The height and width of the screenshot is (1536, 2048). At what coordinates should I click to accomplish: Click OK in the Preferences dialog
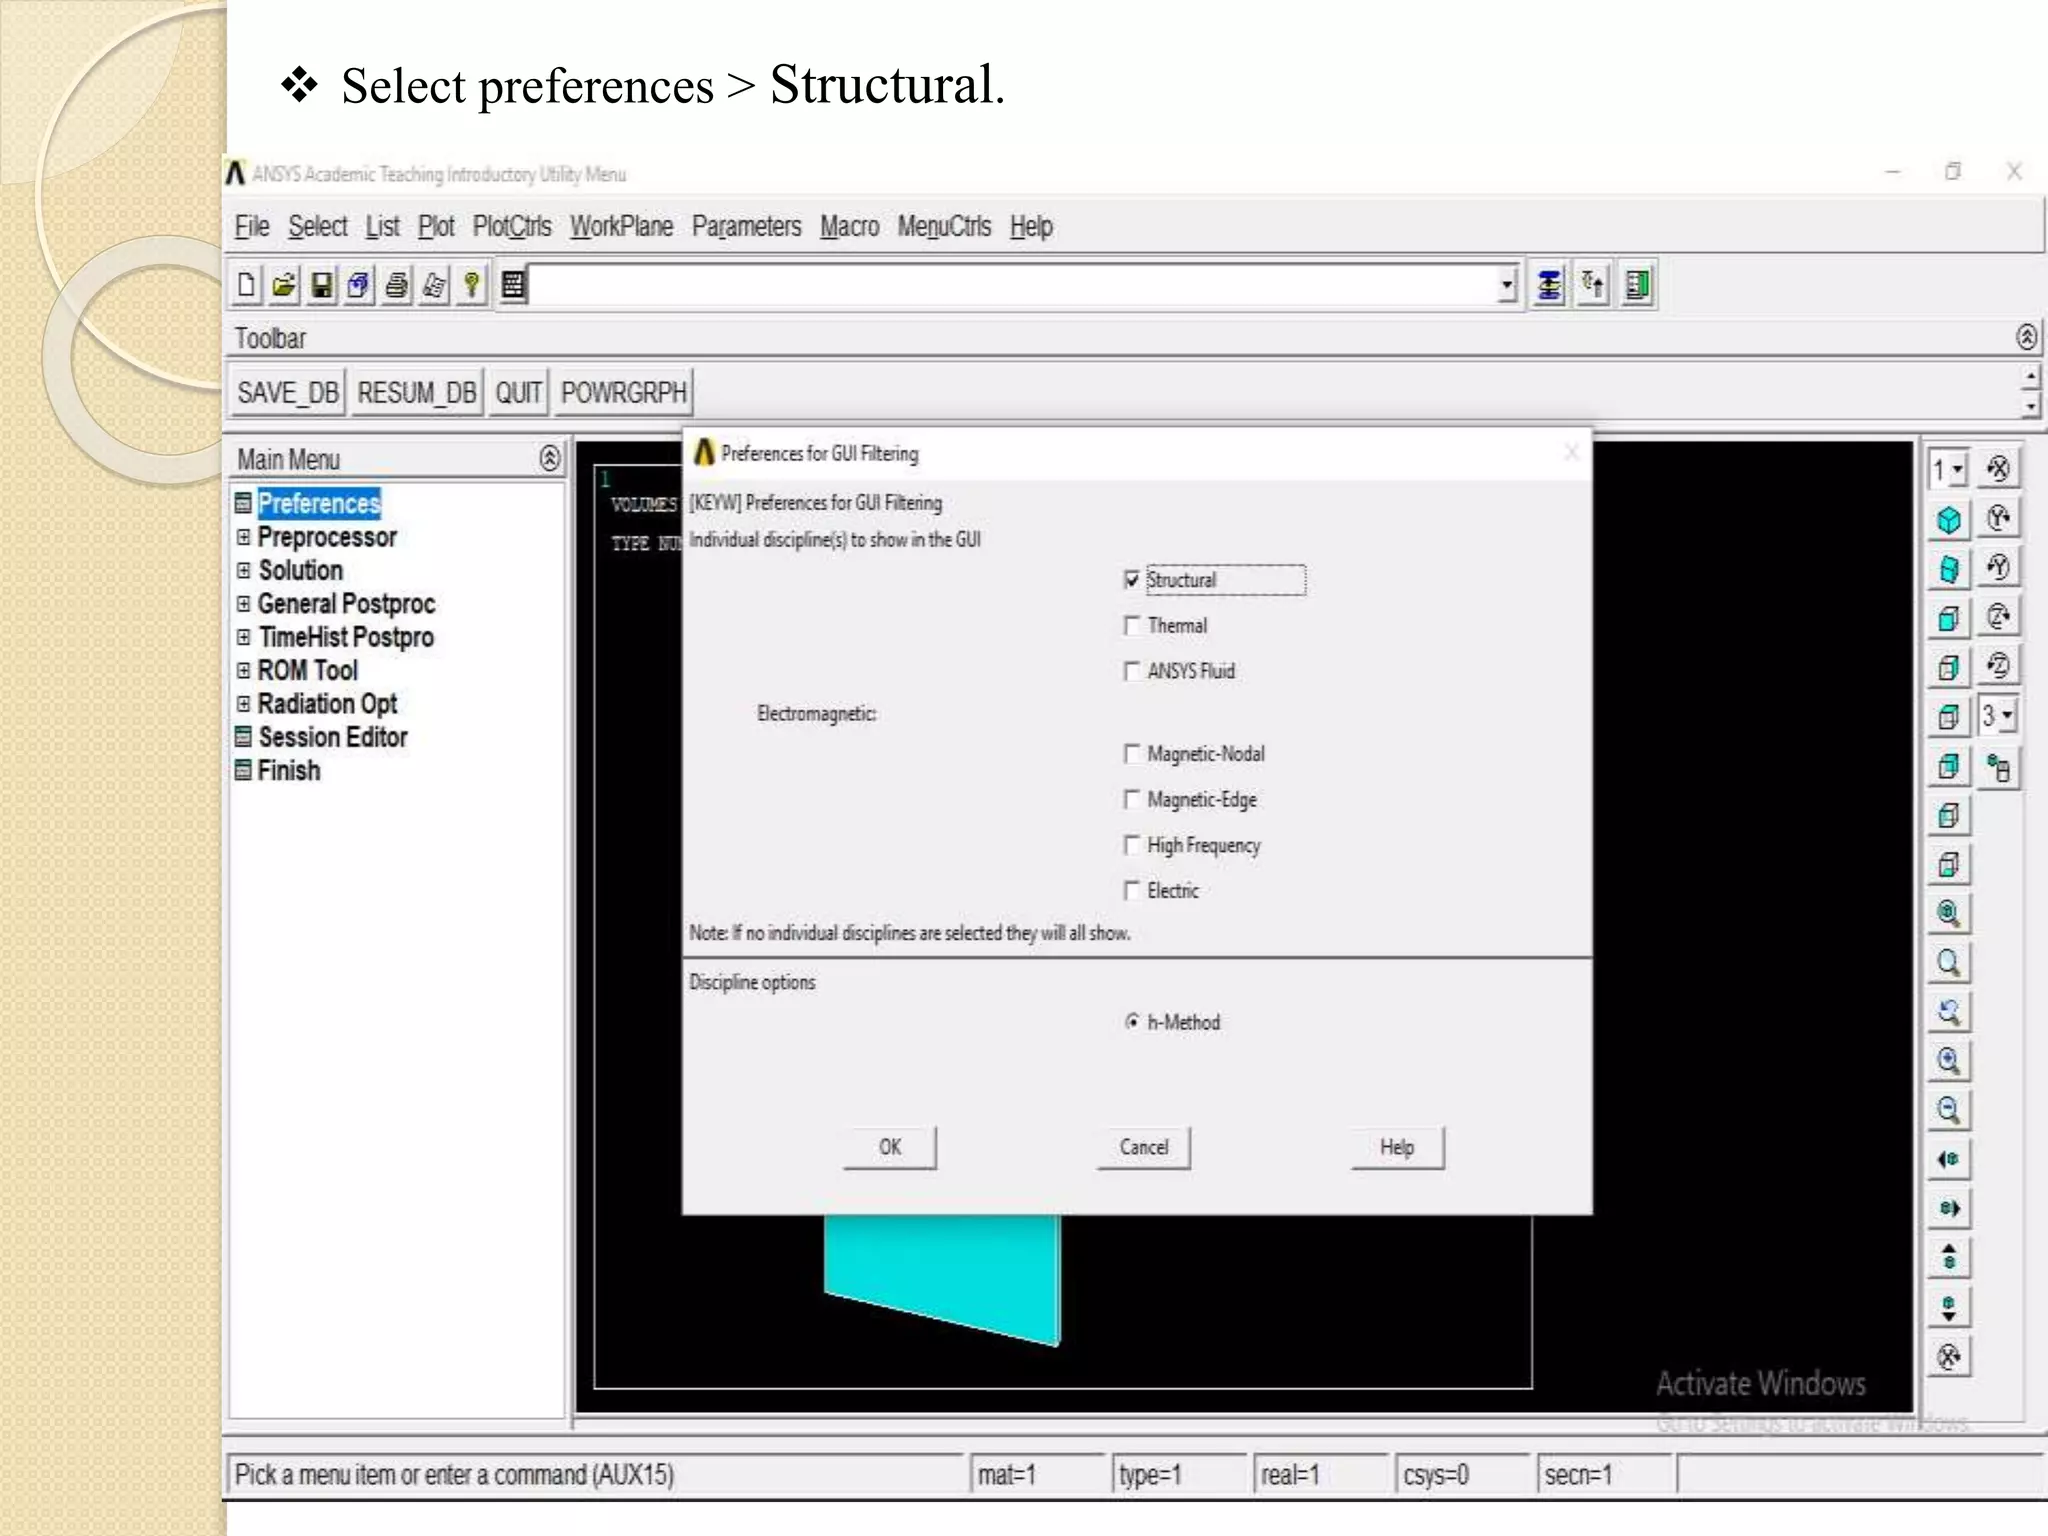[x=890, y=1147]
